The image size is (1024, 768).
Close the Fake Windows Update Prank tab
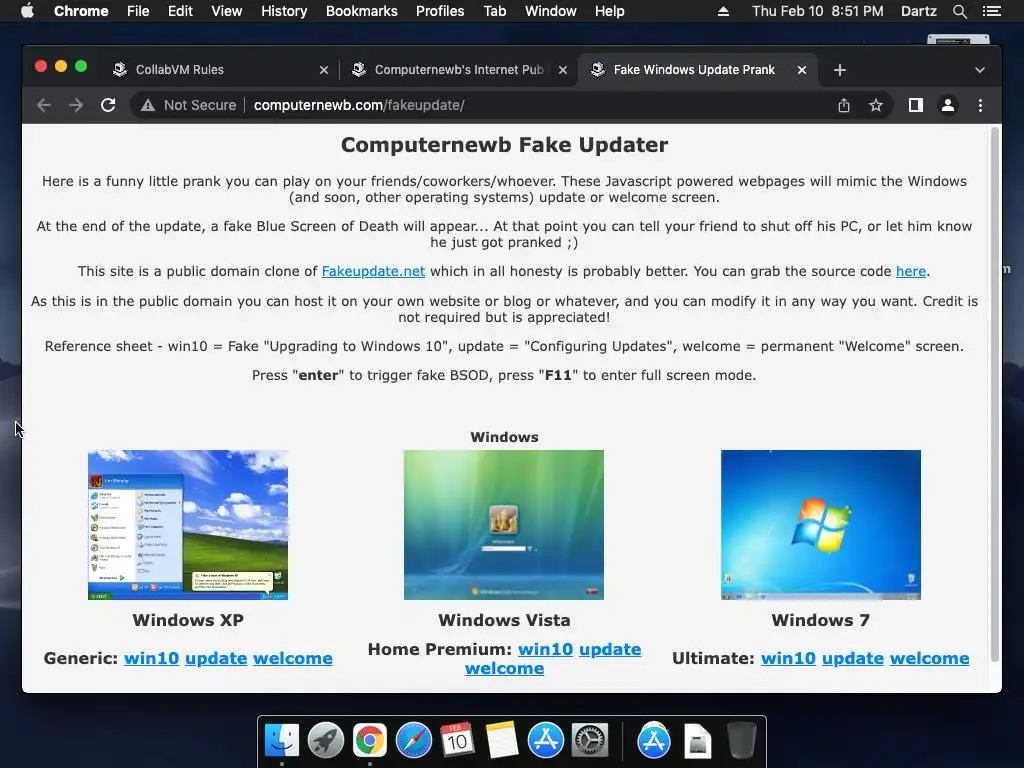802,70
